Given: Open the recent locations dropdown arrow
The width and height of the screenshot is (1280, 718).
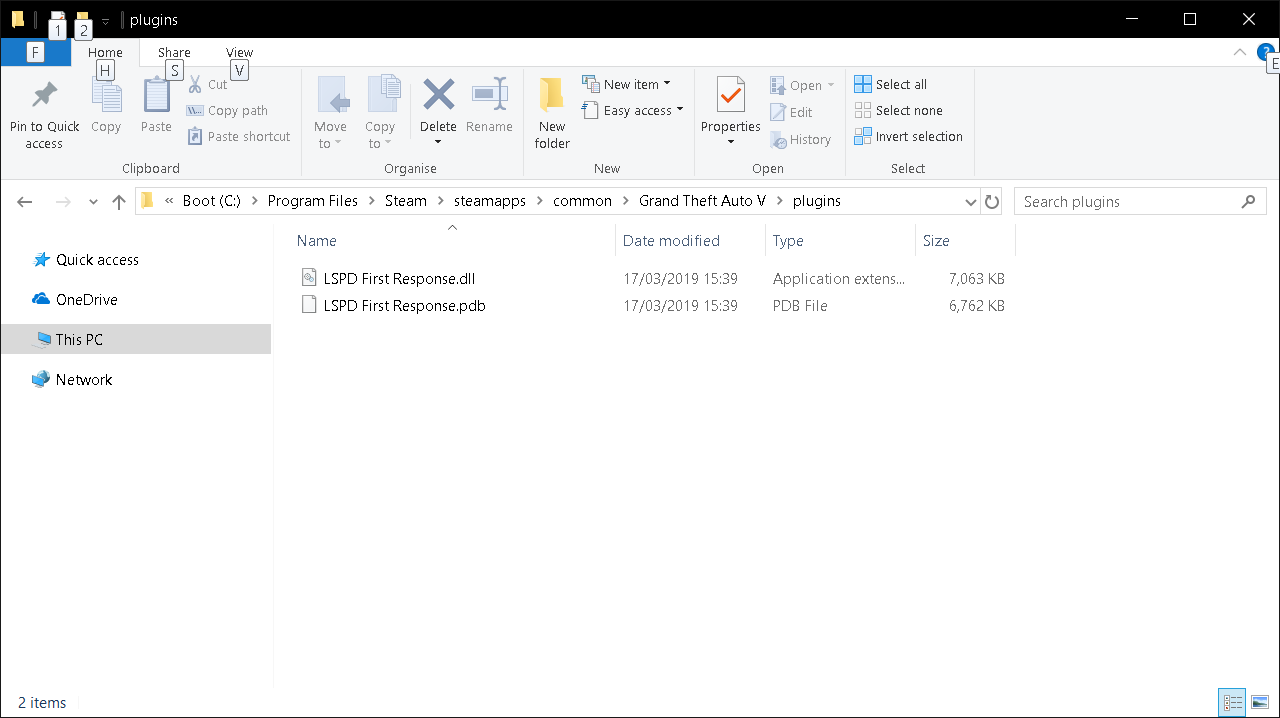Looking at the screenshot, I should tap(93, 201).
